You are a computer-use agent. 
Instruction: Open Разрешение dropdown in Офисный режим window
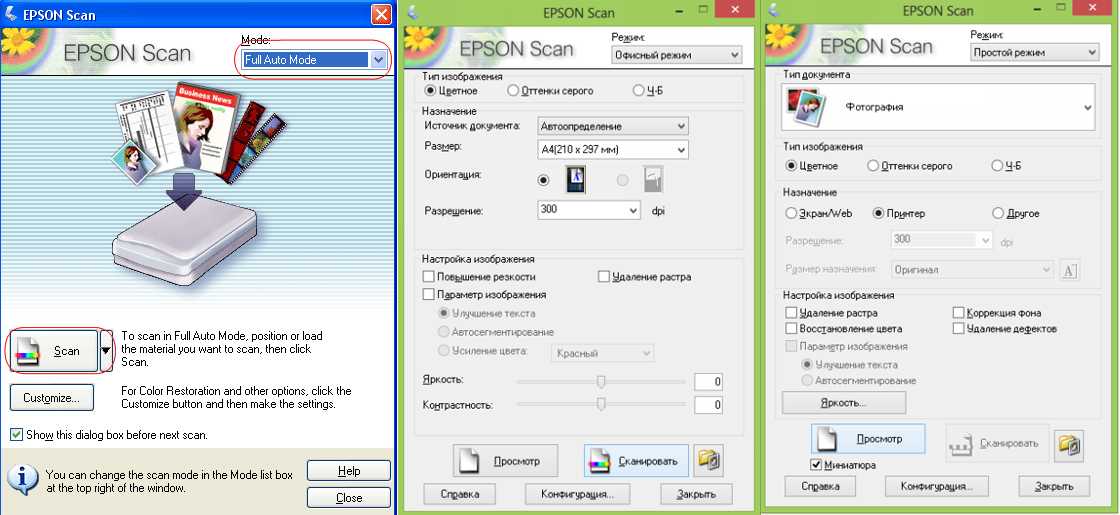(589, 210)
